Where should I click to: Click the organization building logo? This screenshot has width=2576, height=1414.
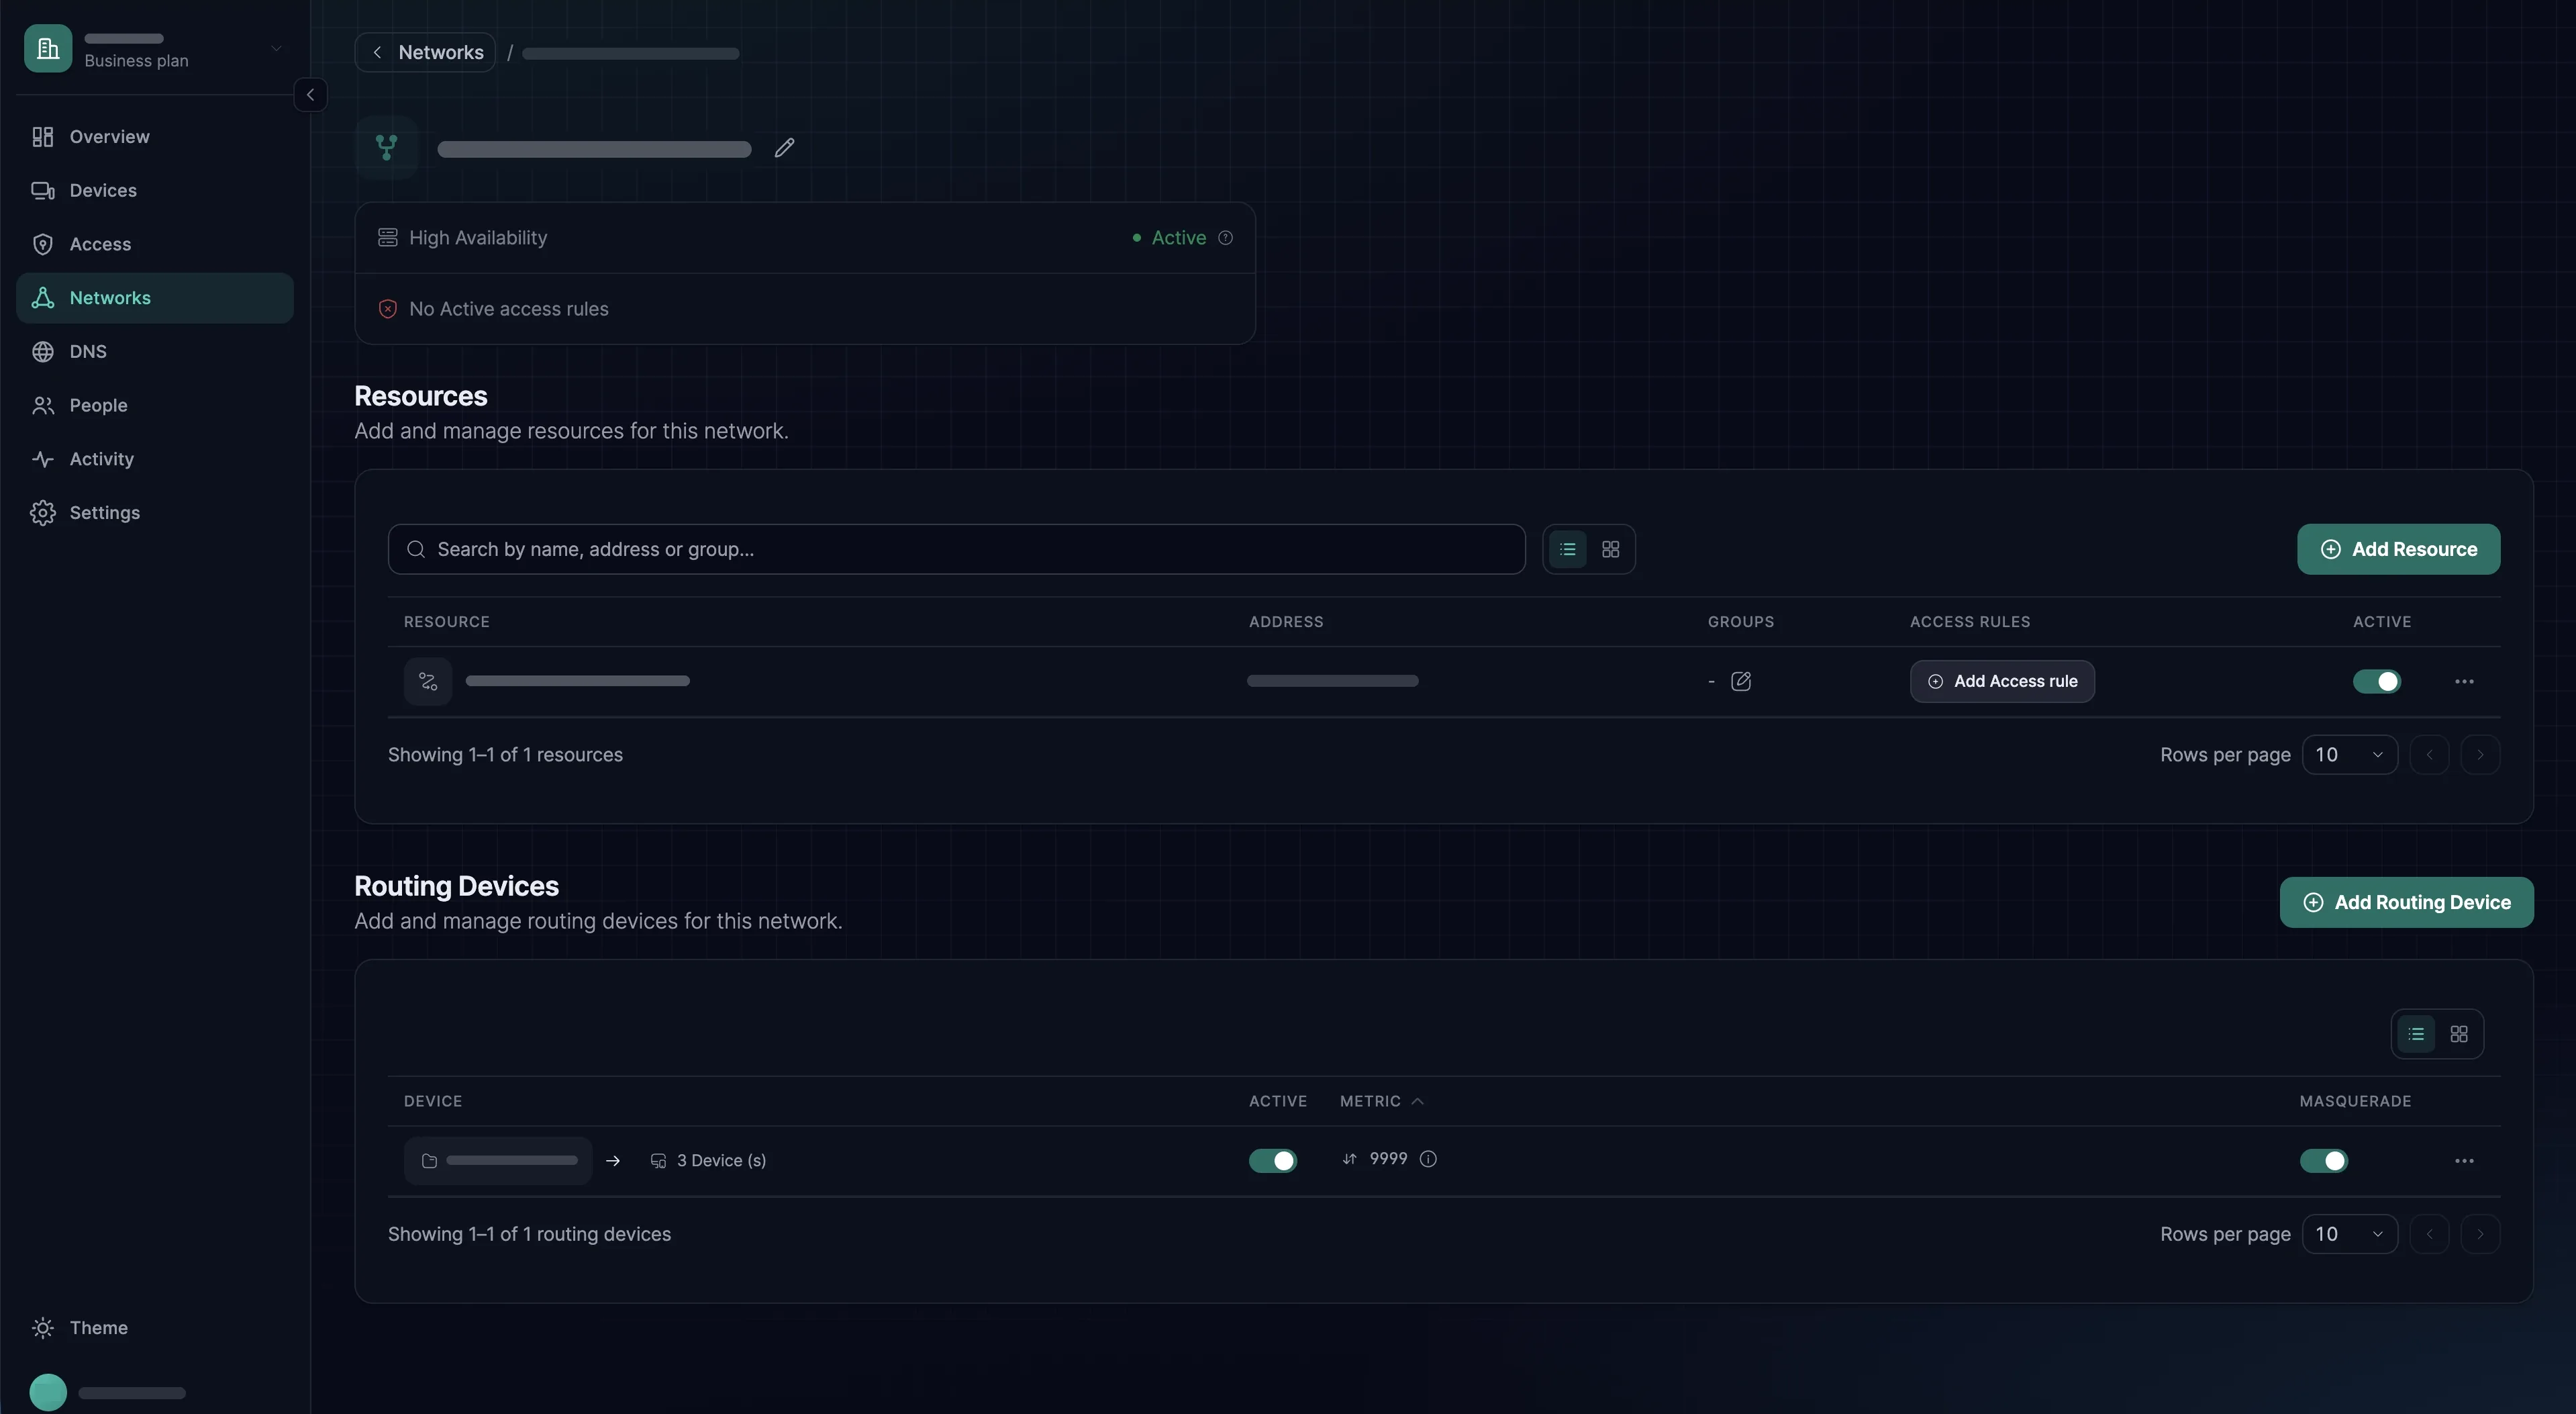[48, 48]
